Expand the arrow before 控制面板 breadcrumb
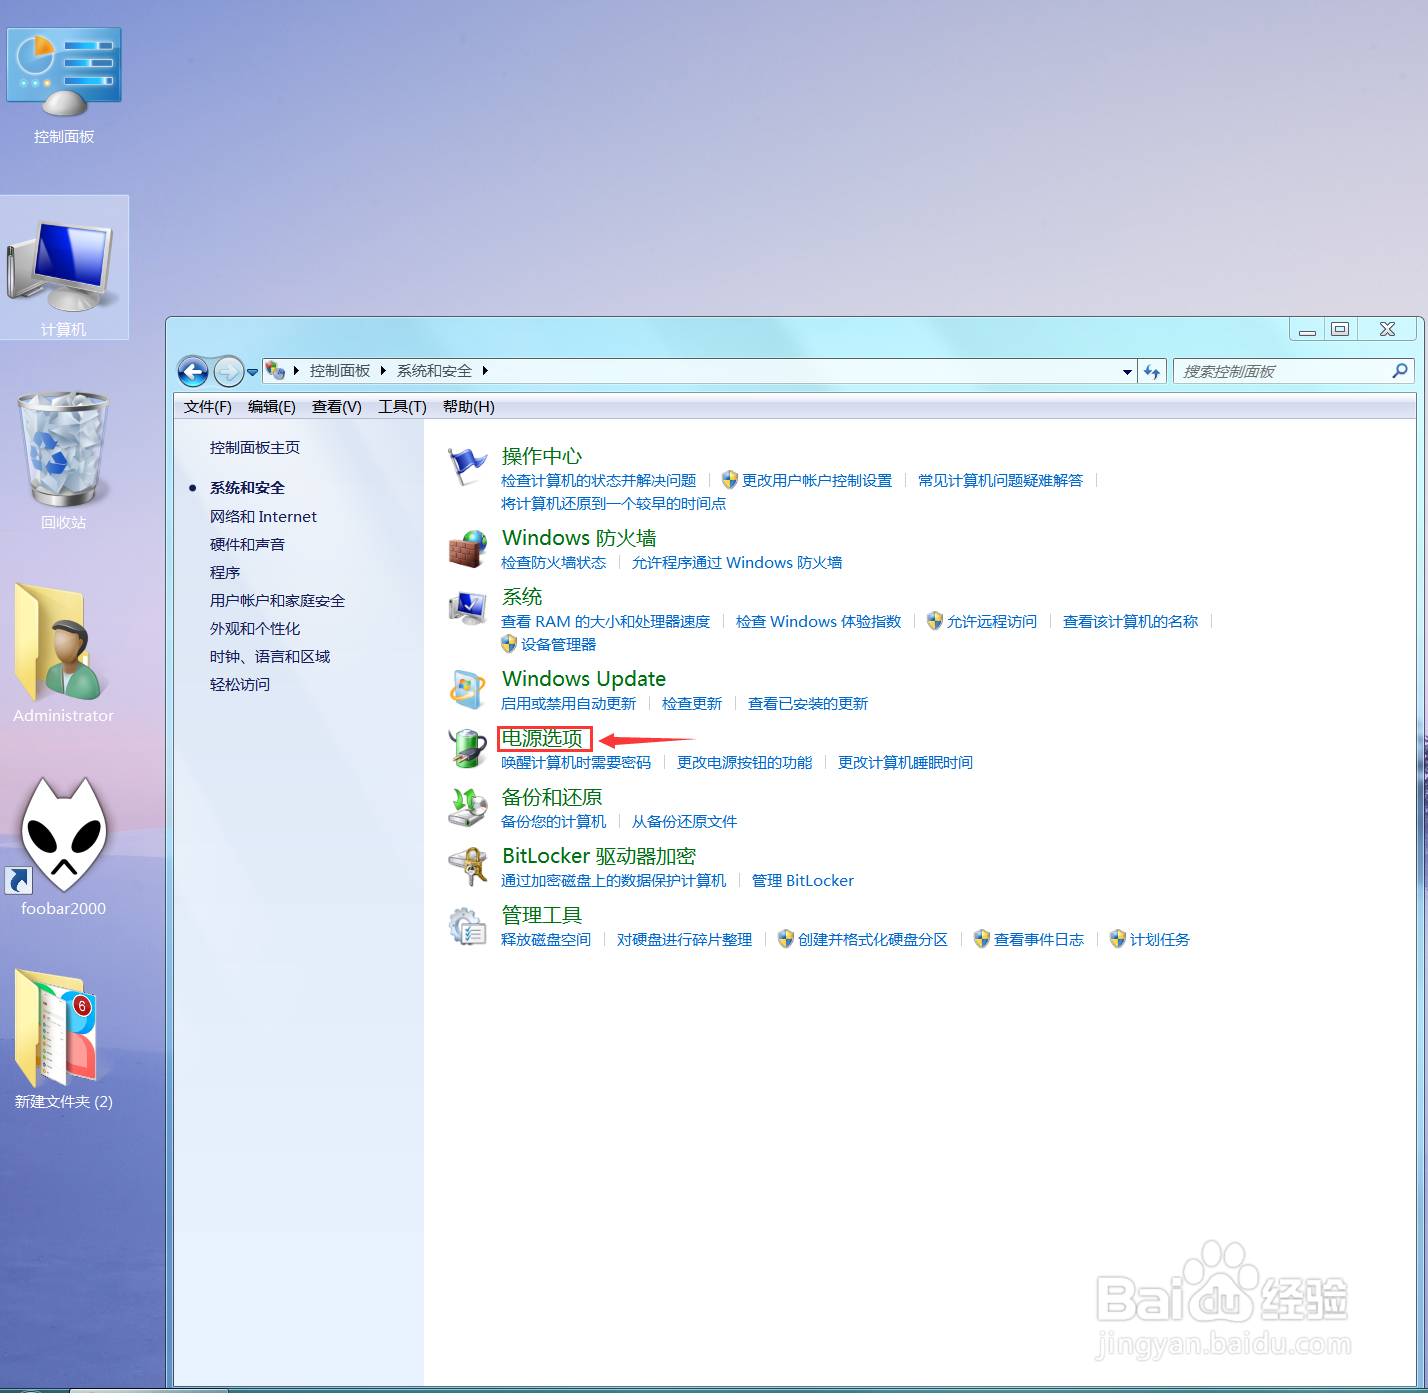Screen dimensions: 1428x1393 point(296,371)
